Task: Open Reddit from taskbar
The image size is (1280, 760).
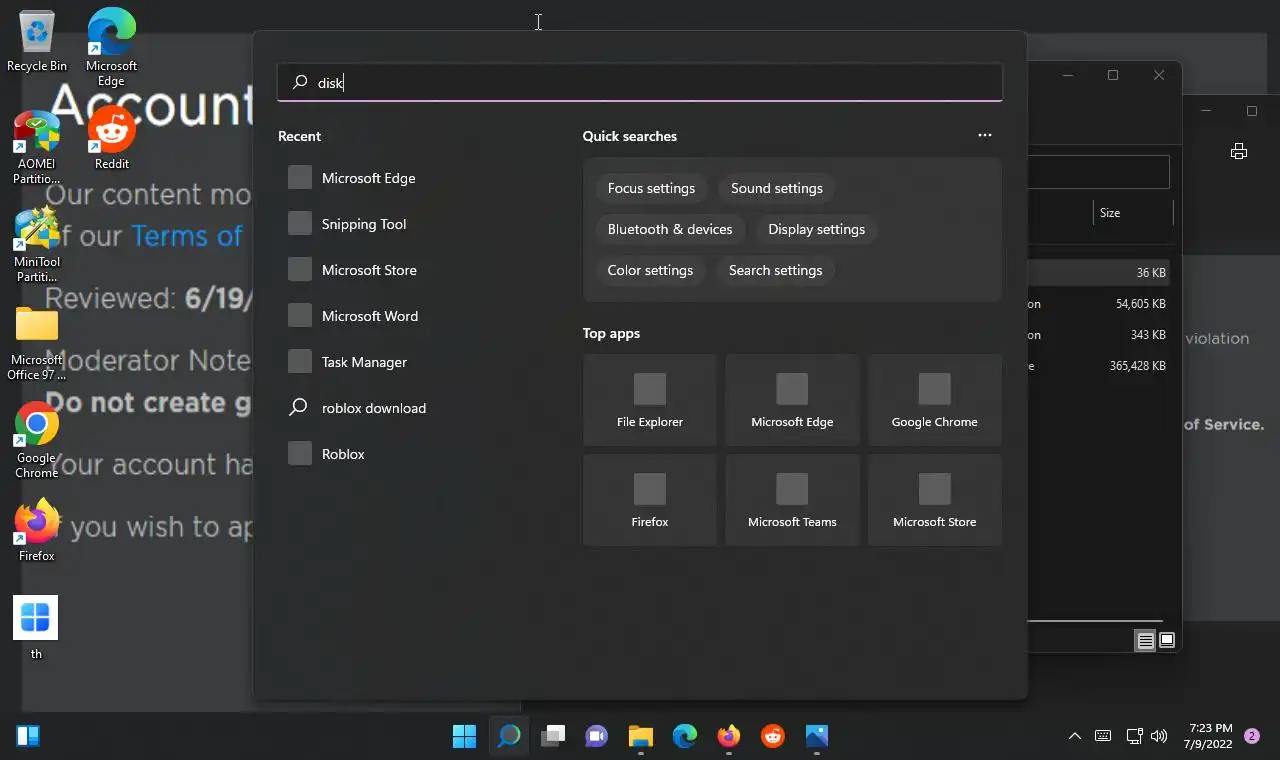Action: tap(773, 737)
